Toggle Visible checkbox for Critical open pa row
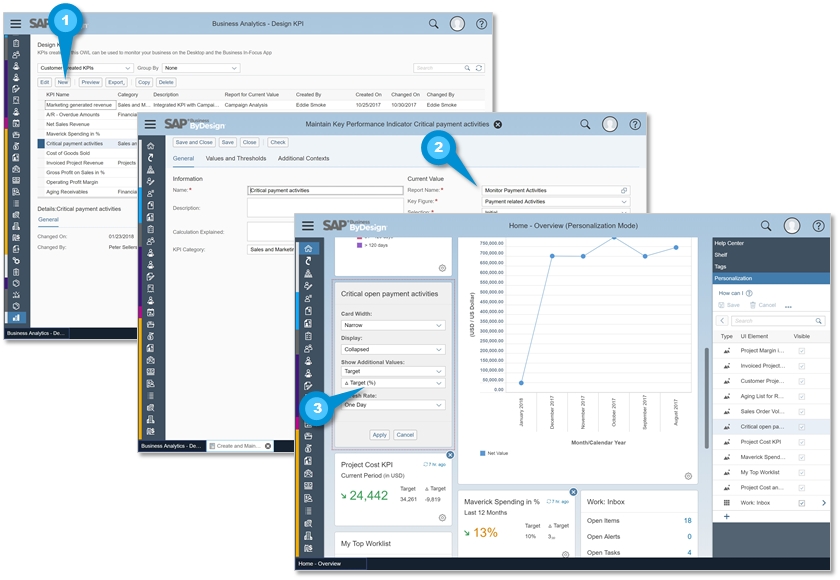This screenshot has height=580, width=840. point(801,427)
